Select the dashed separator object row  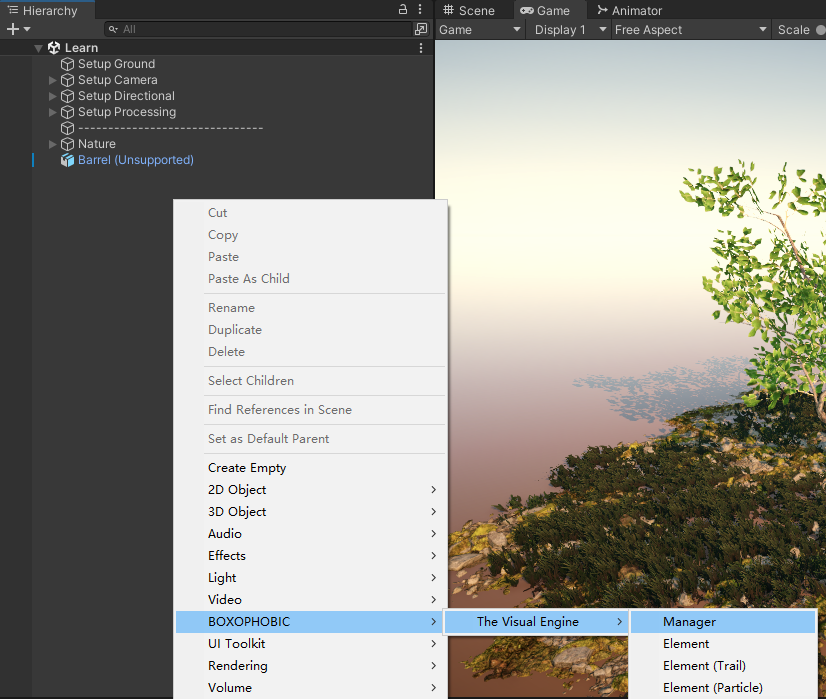[x=170, y=128]
